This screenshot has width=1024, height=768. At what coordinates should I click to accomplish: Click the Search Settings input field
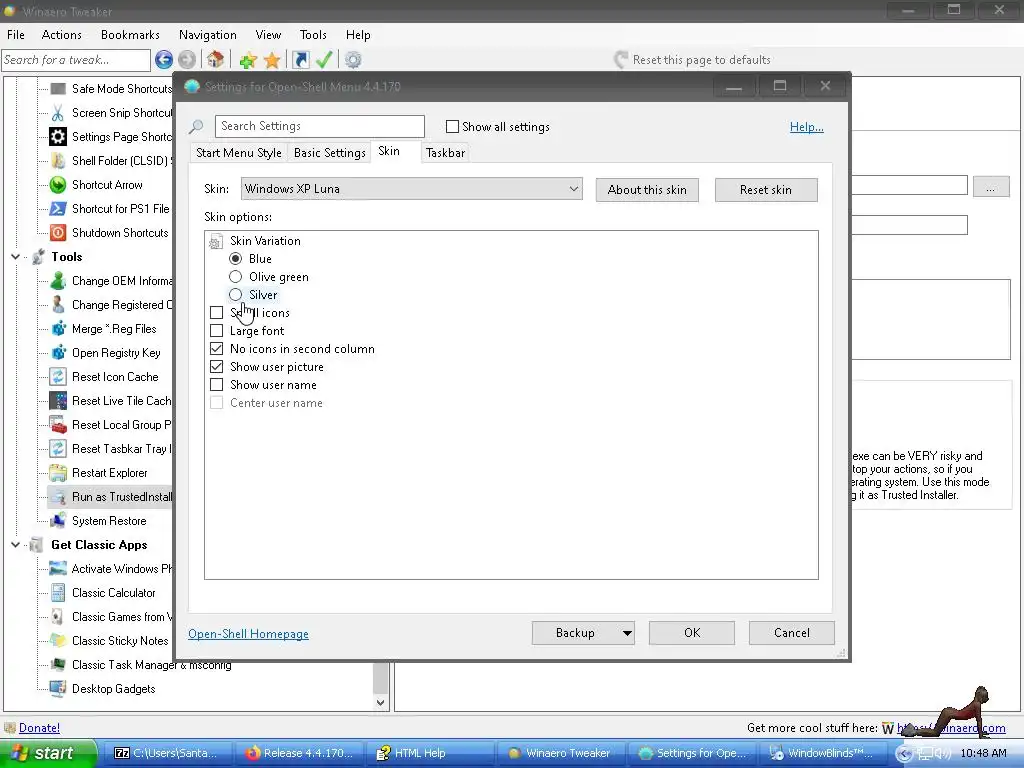pyautogui.click(x=319, y=126)
